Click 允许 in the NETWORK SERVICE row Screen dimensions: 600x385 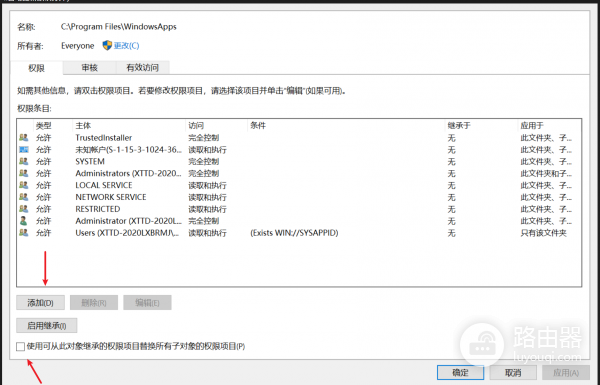[x=43, y=197]
